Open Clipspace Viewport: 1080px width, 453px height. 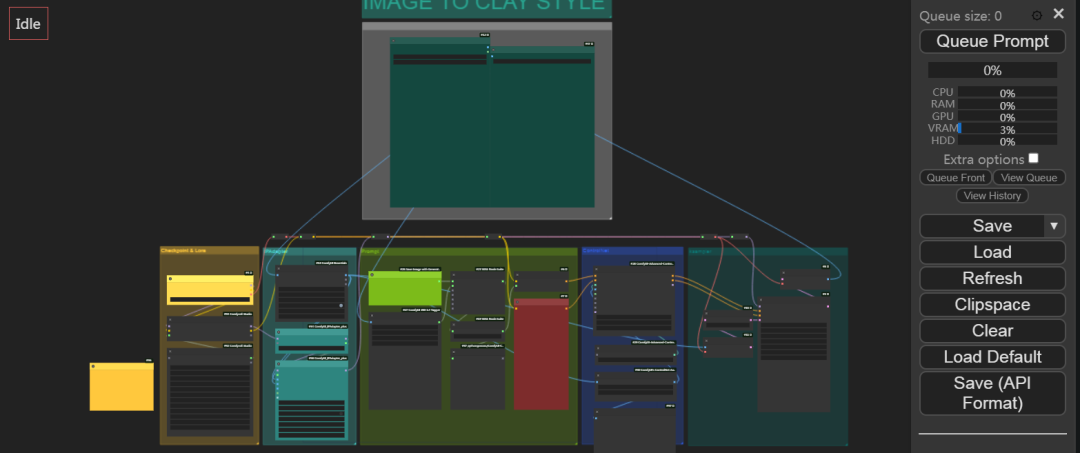[x=992, y=304]
